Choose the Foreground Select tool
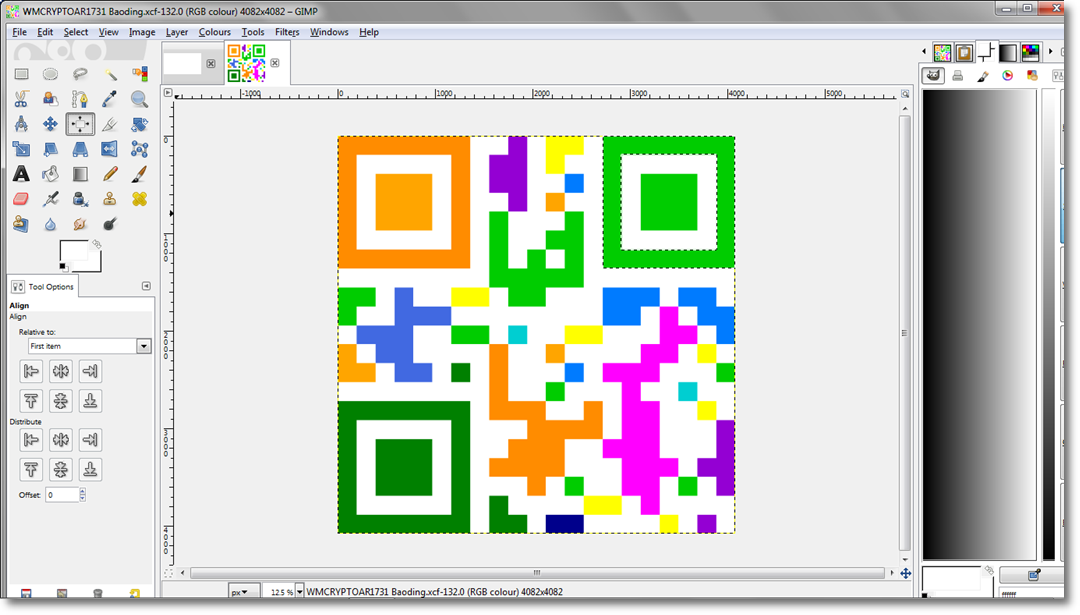This screenshot has height=615, width=1080. pos(50,99)
